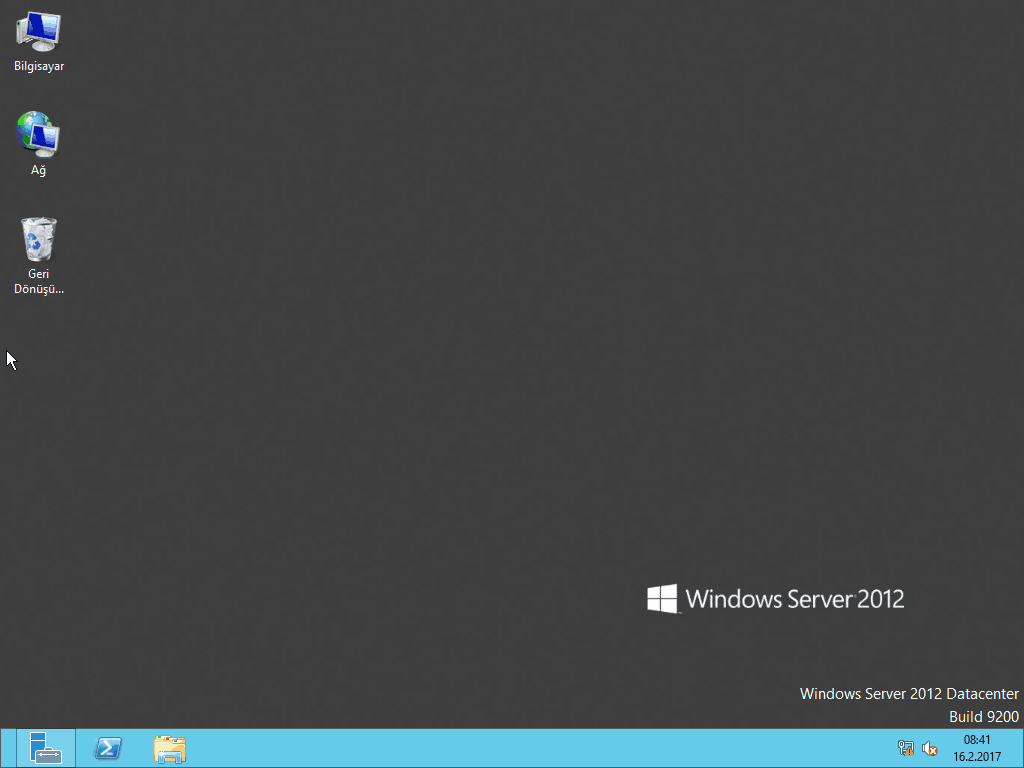
Task: Click the show desktop strip at taskbar end
Action: click(x=1020, y=748)
